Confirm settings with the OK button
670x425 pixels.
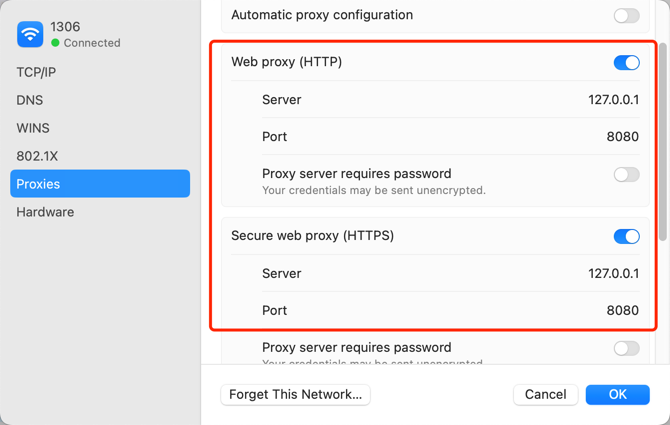tap(617, 394)
